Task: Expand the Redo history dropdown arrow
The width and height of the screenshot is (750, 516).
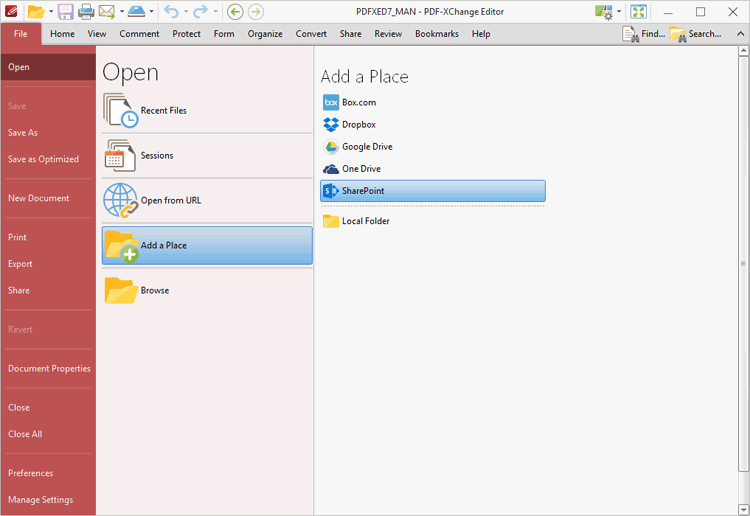Action: tap(215, 11)
